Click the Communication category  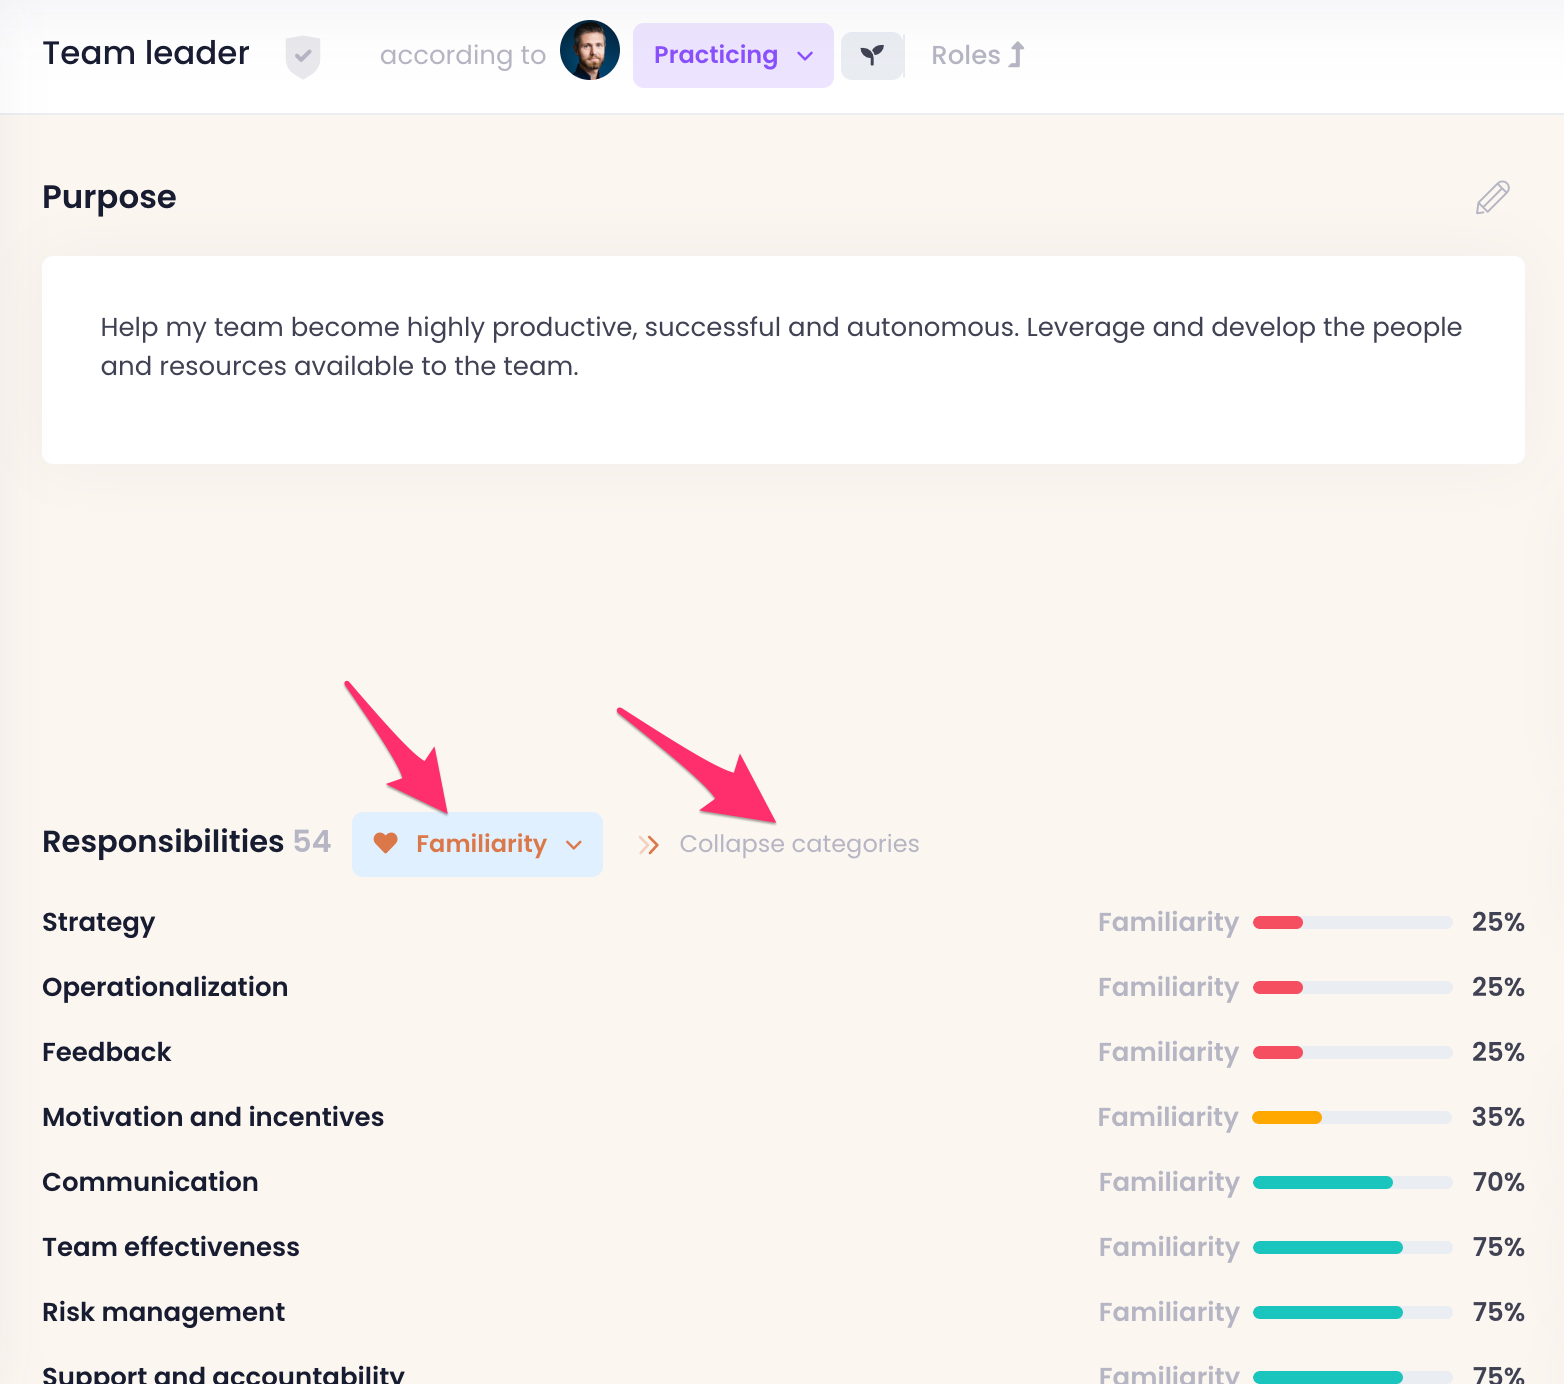point(150,1182)
